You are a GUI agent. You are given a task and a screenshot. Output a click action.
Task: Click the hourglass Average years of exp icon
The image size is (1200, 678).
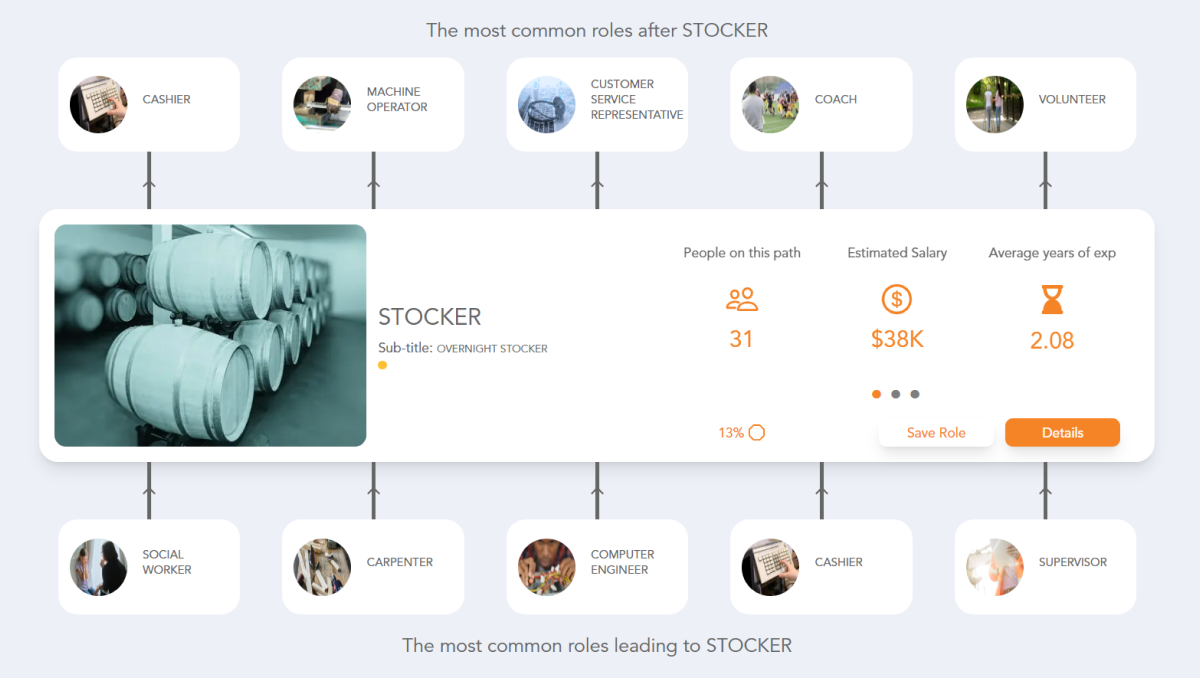point(1052,298)
